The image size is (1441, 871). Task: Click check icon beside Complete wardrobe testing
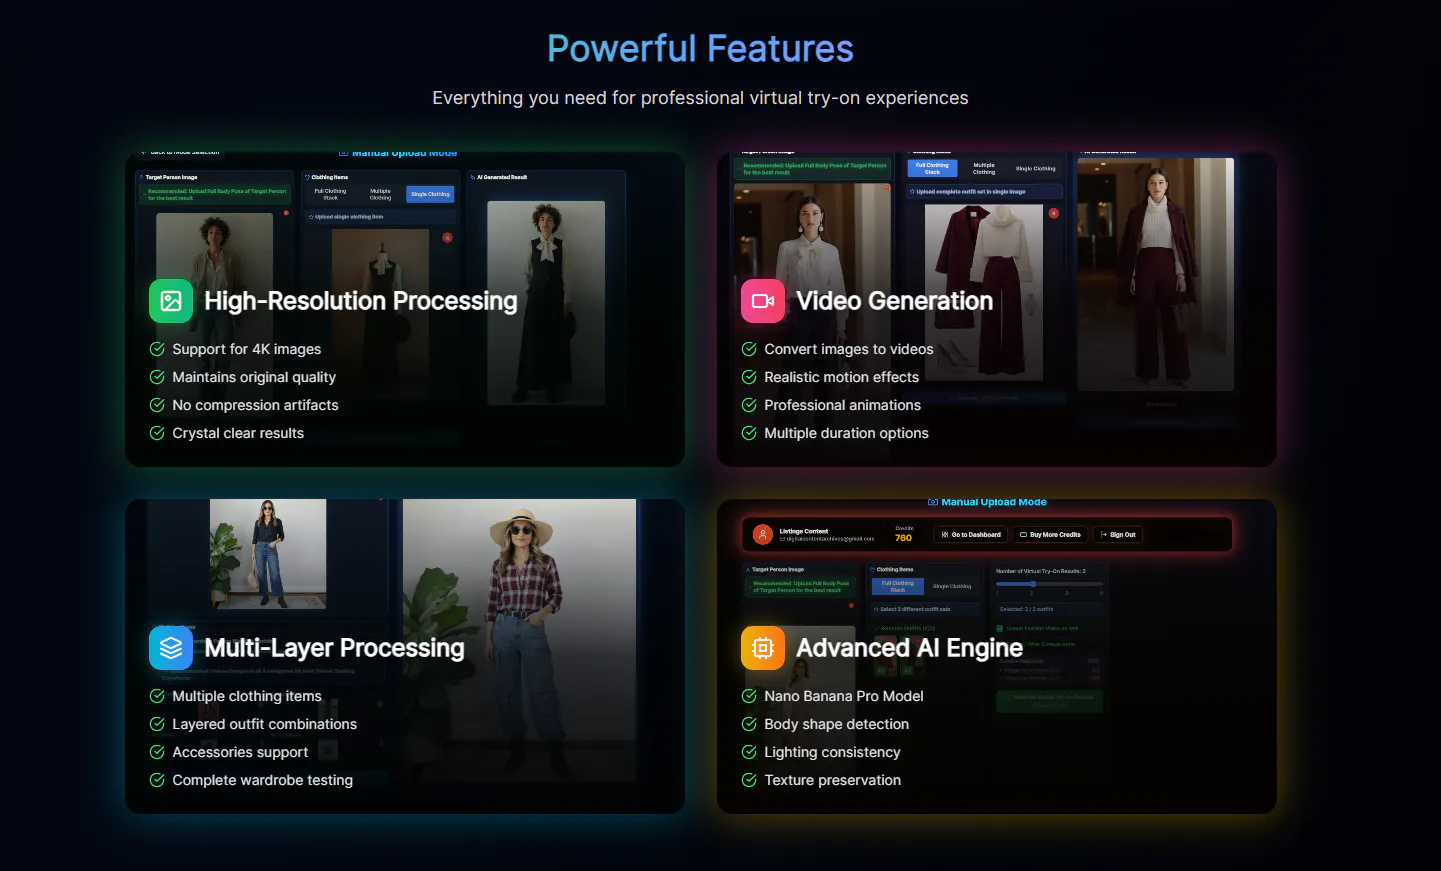[x=157, y=780]
